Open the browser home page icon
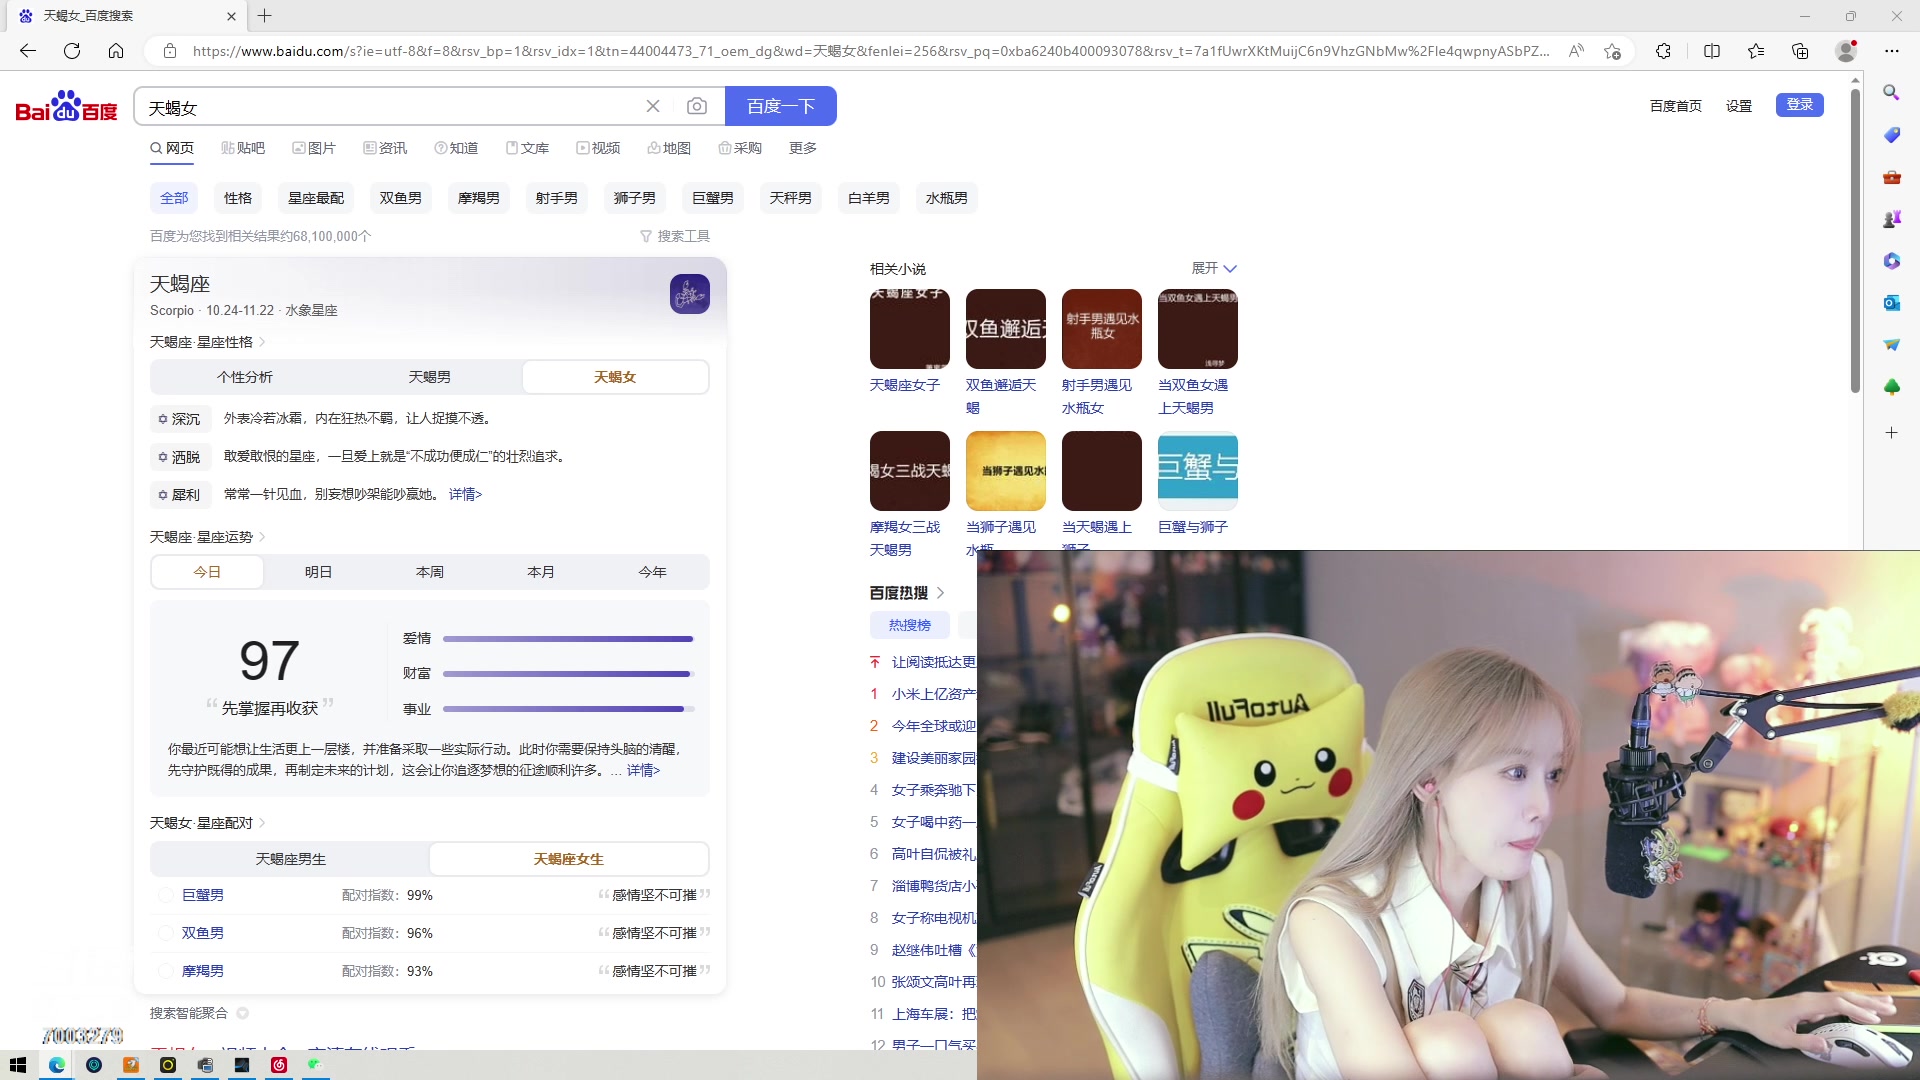Screen dimensions: 1920x1080 (x=116, y=51)
